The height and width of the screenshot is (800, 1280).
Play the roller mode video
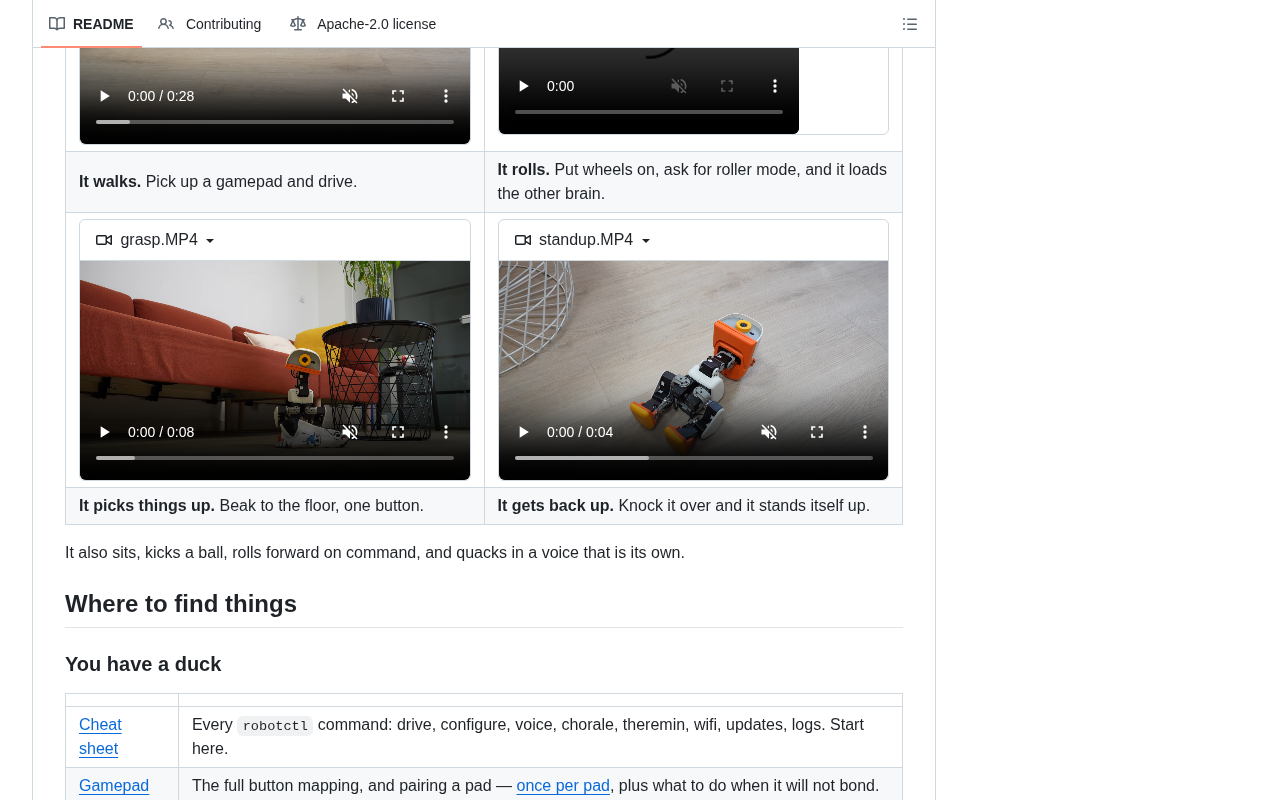click(x=523, y=86)
